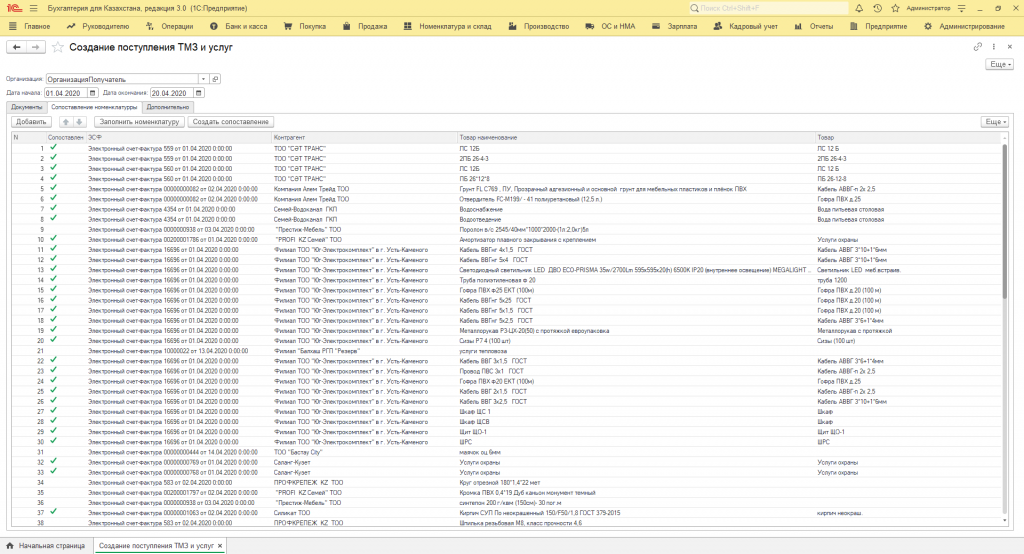
Task: Open the Еще menu of the table command bar
Action: [x=996, y=122]
